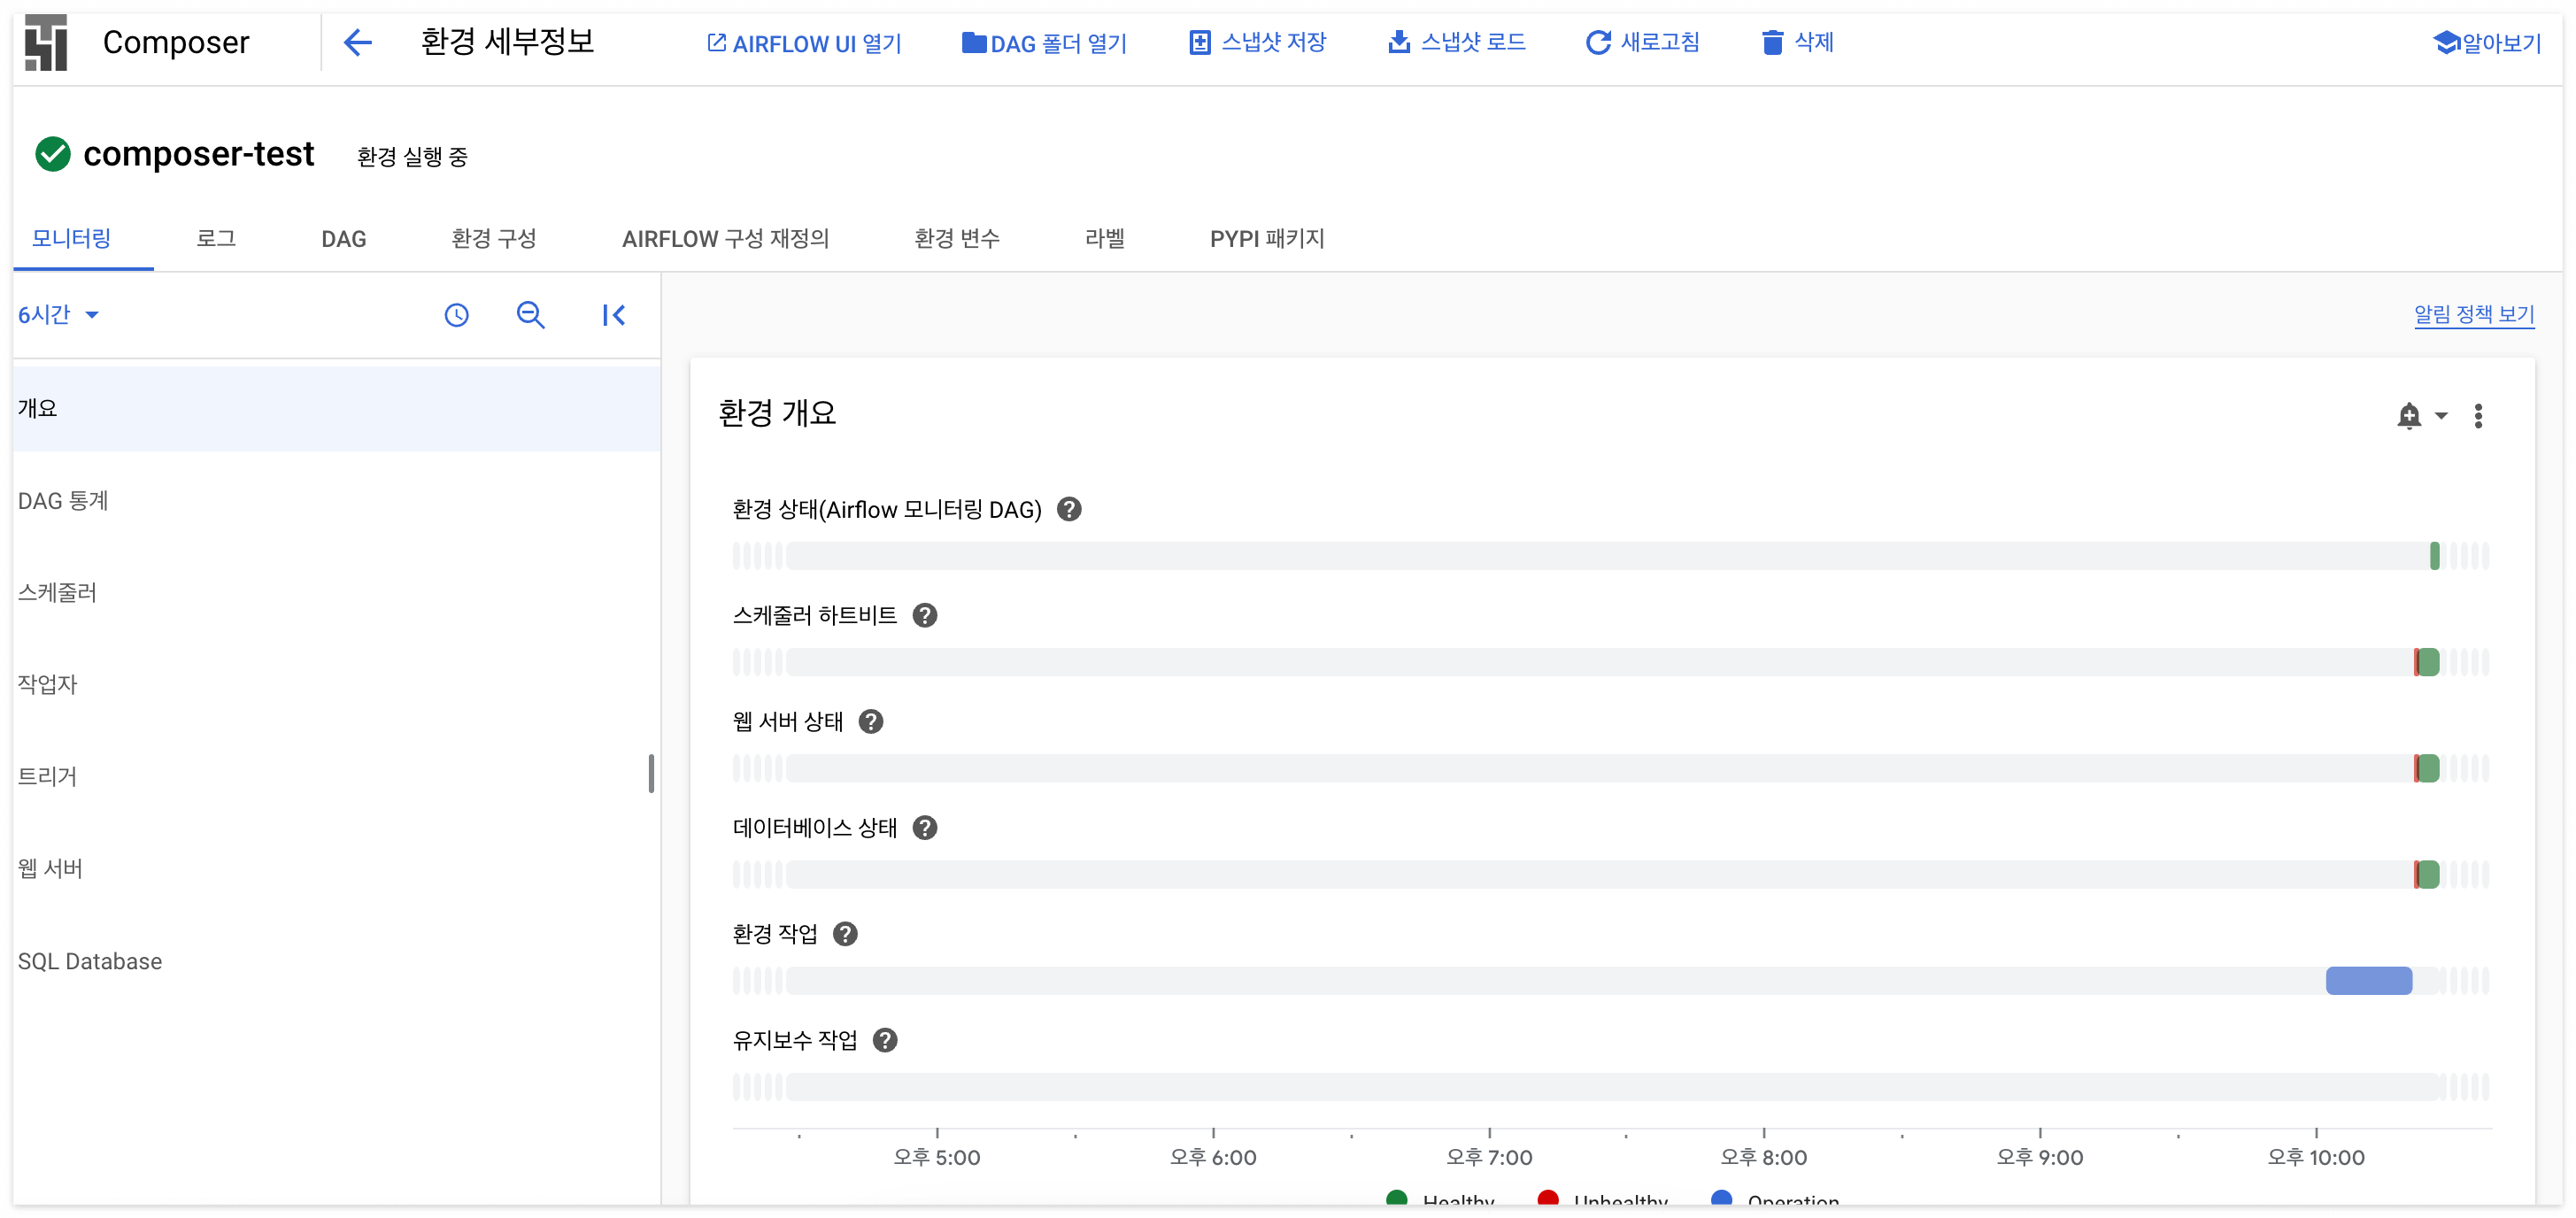Open the AIRFLOW UI 열기 link
2576x1218 pixels.
[x=804, y=43]
